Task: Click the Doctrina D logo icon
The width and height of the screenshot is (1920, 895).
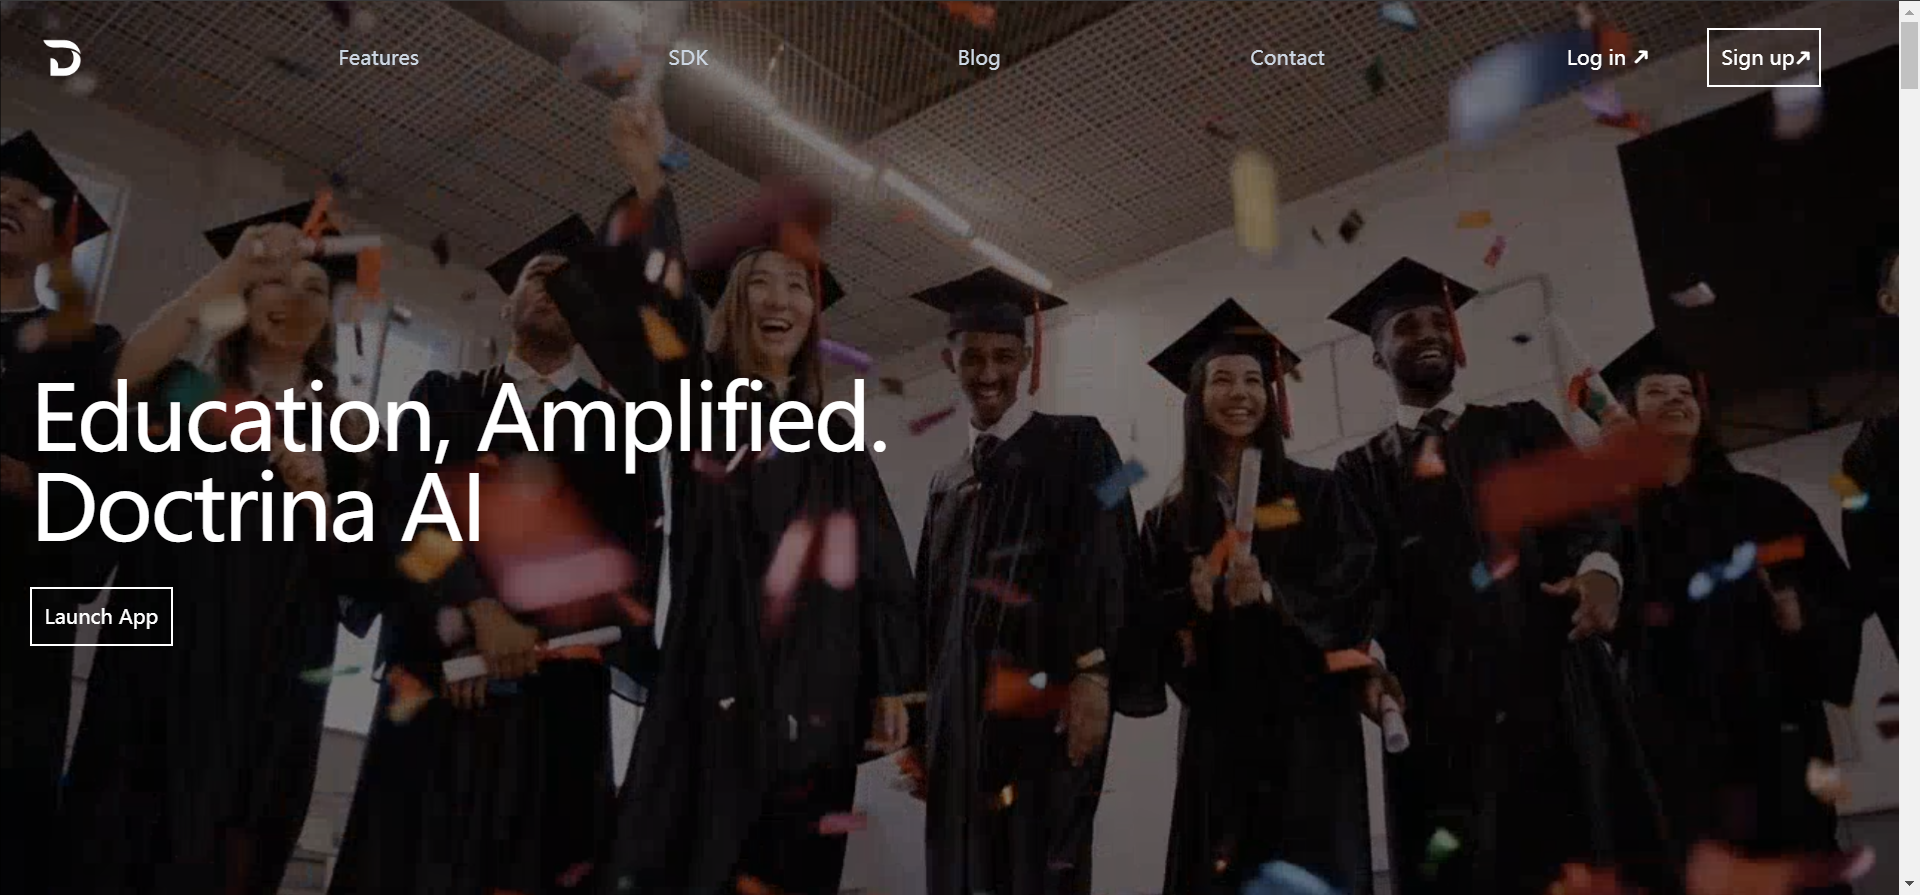Action: (62, 58)
